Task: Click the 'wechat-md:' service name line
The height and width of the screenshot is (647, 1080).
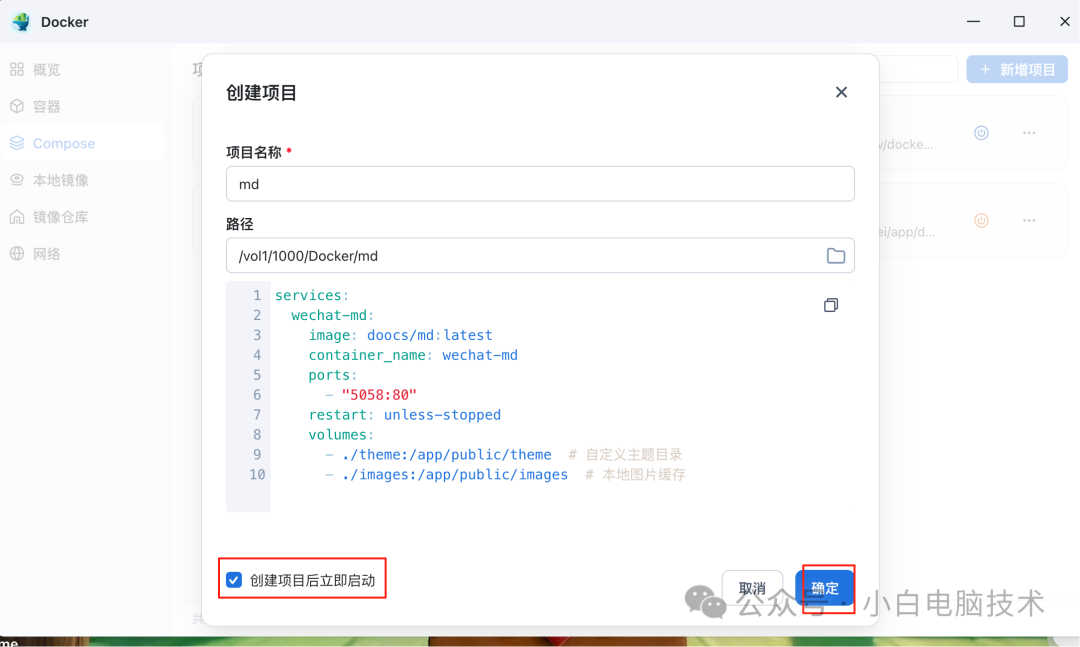Action: (x=332, y=315)
